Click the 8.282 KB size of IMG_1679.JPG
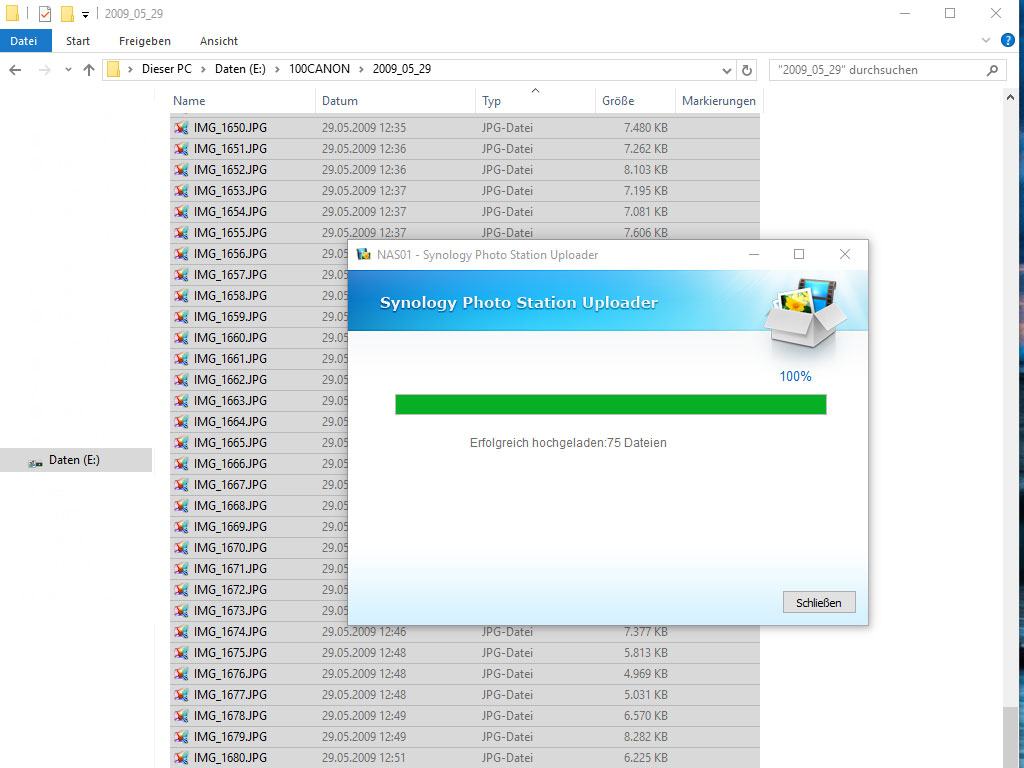This screenshot has height=768, width=1024. coord(645,737)
